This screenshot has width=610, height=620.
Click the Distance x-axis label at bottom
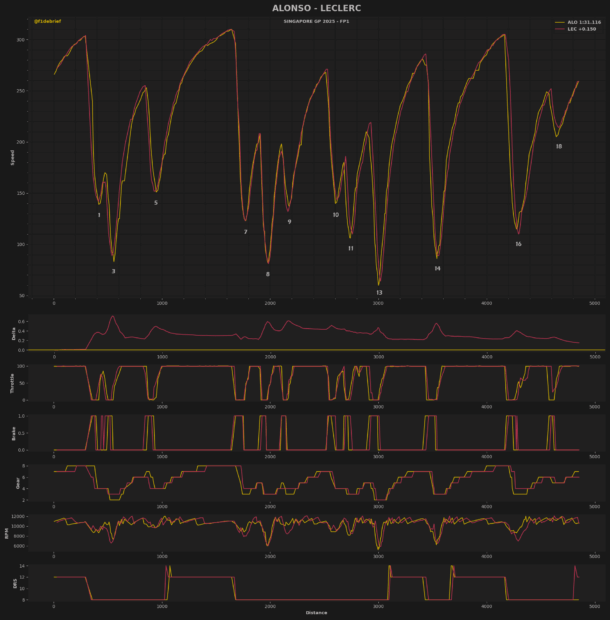(316, 612)
